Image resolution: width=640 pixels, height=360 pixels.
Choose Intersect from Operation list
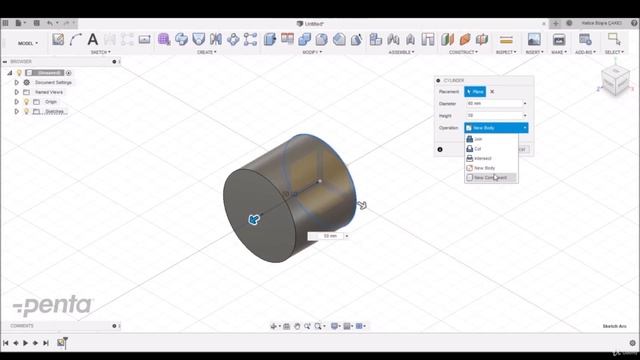491,158
